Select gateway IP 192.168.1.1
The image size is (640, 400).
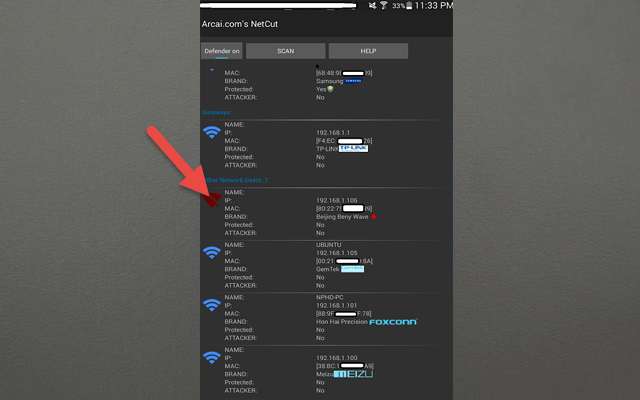333,133
